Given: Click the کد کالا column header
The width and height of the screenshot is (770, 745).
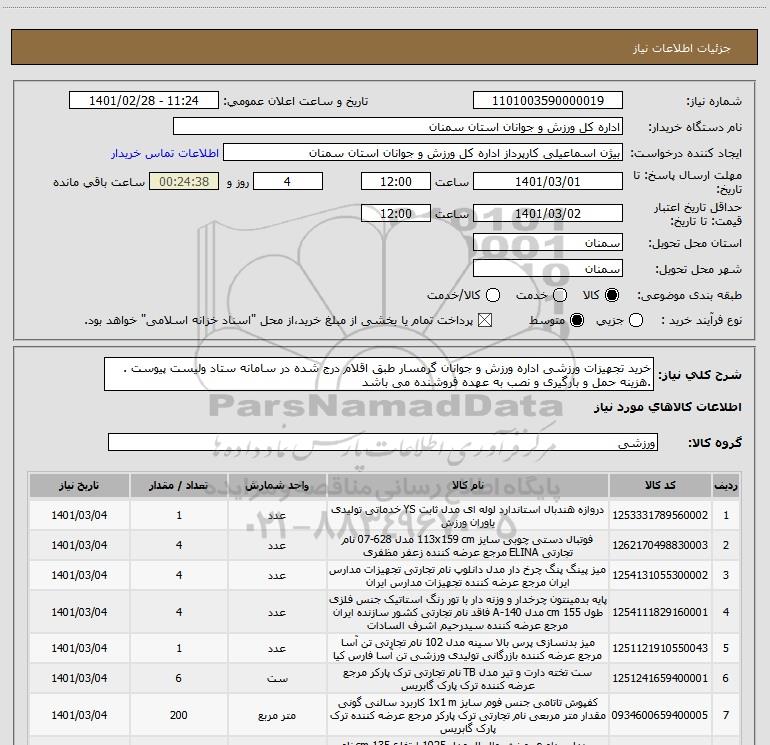Looking at the screenshot, I should (660, 485).
